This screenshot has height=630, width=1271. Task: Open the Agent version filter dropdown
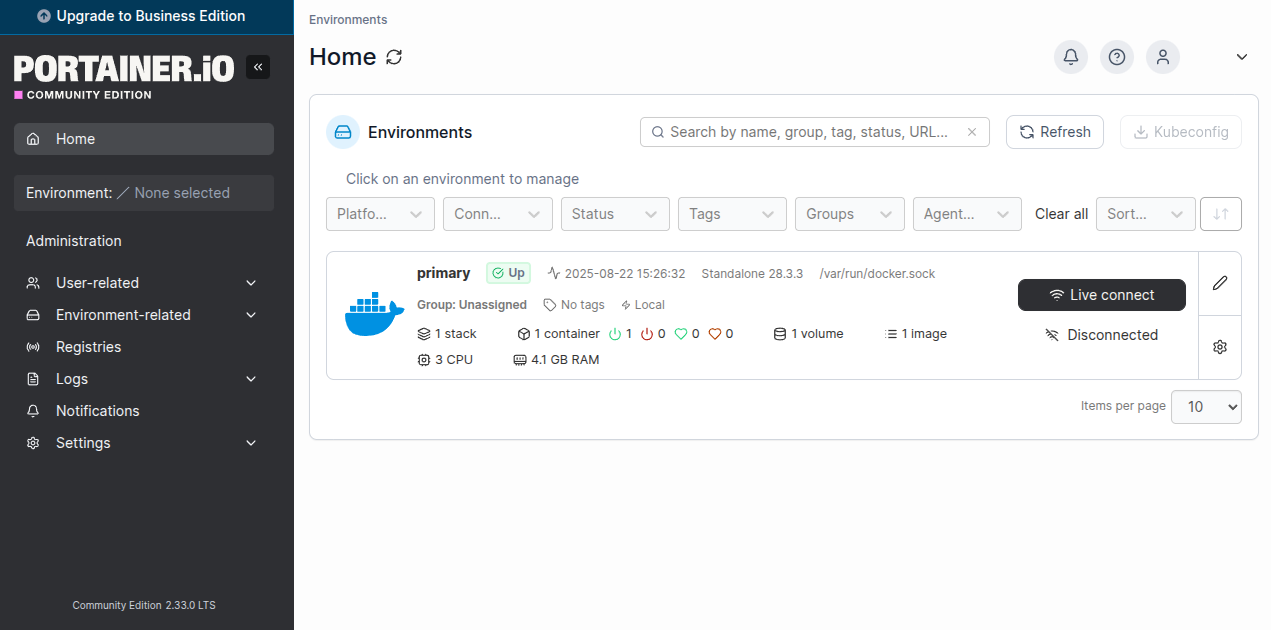pyautogui.click(x=967, y=214)
